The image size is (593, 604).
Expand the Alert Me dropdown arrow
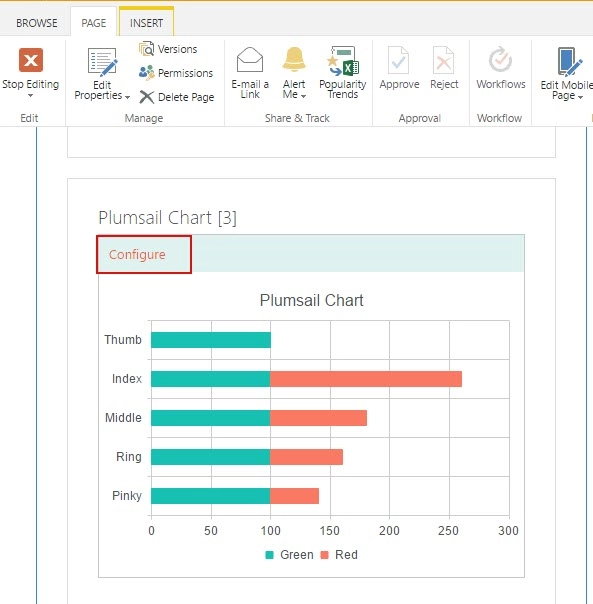(303, 96)
